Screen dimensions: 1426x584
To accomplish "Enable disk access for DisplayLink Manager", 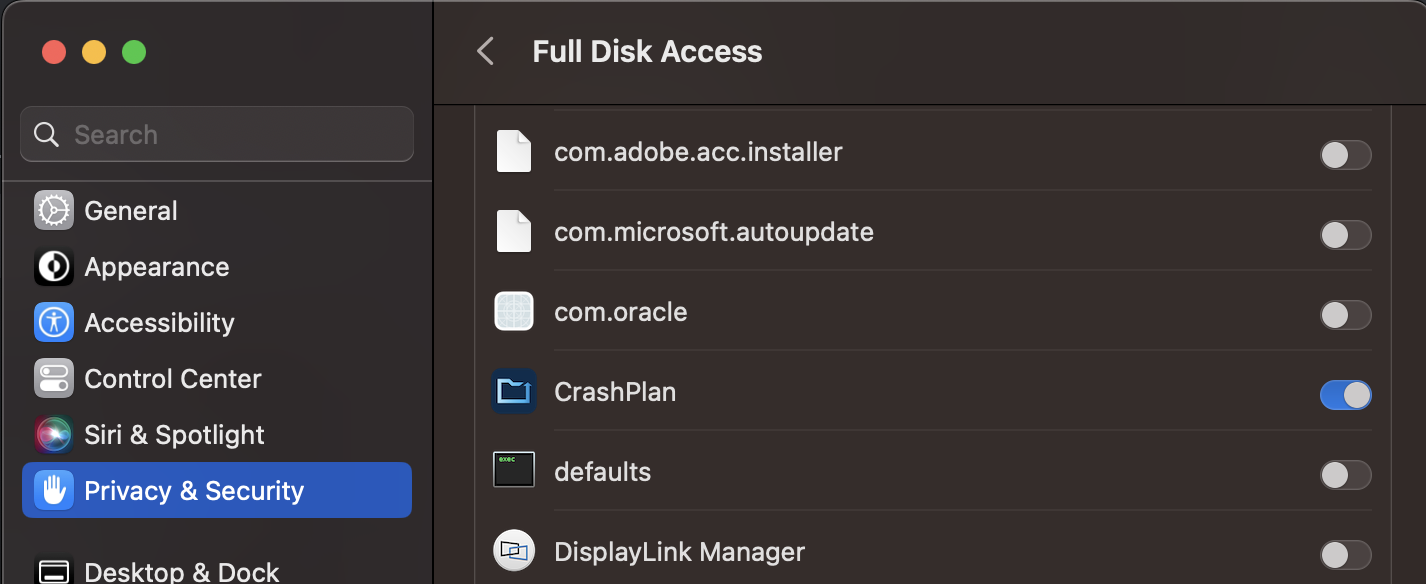I will [1345, 555].
